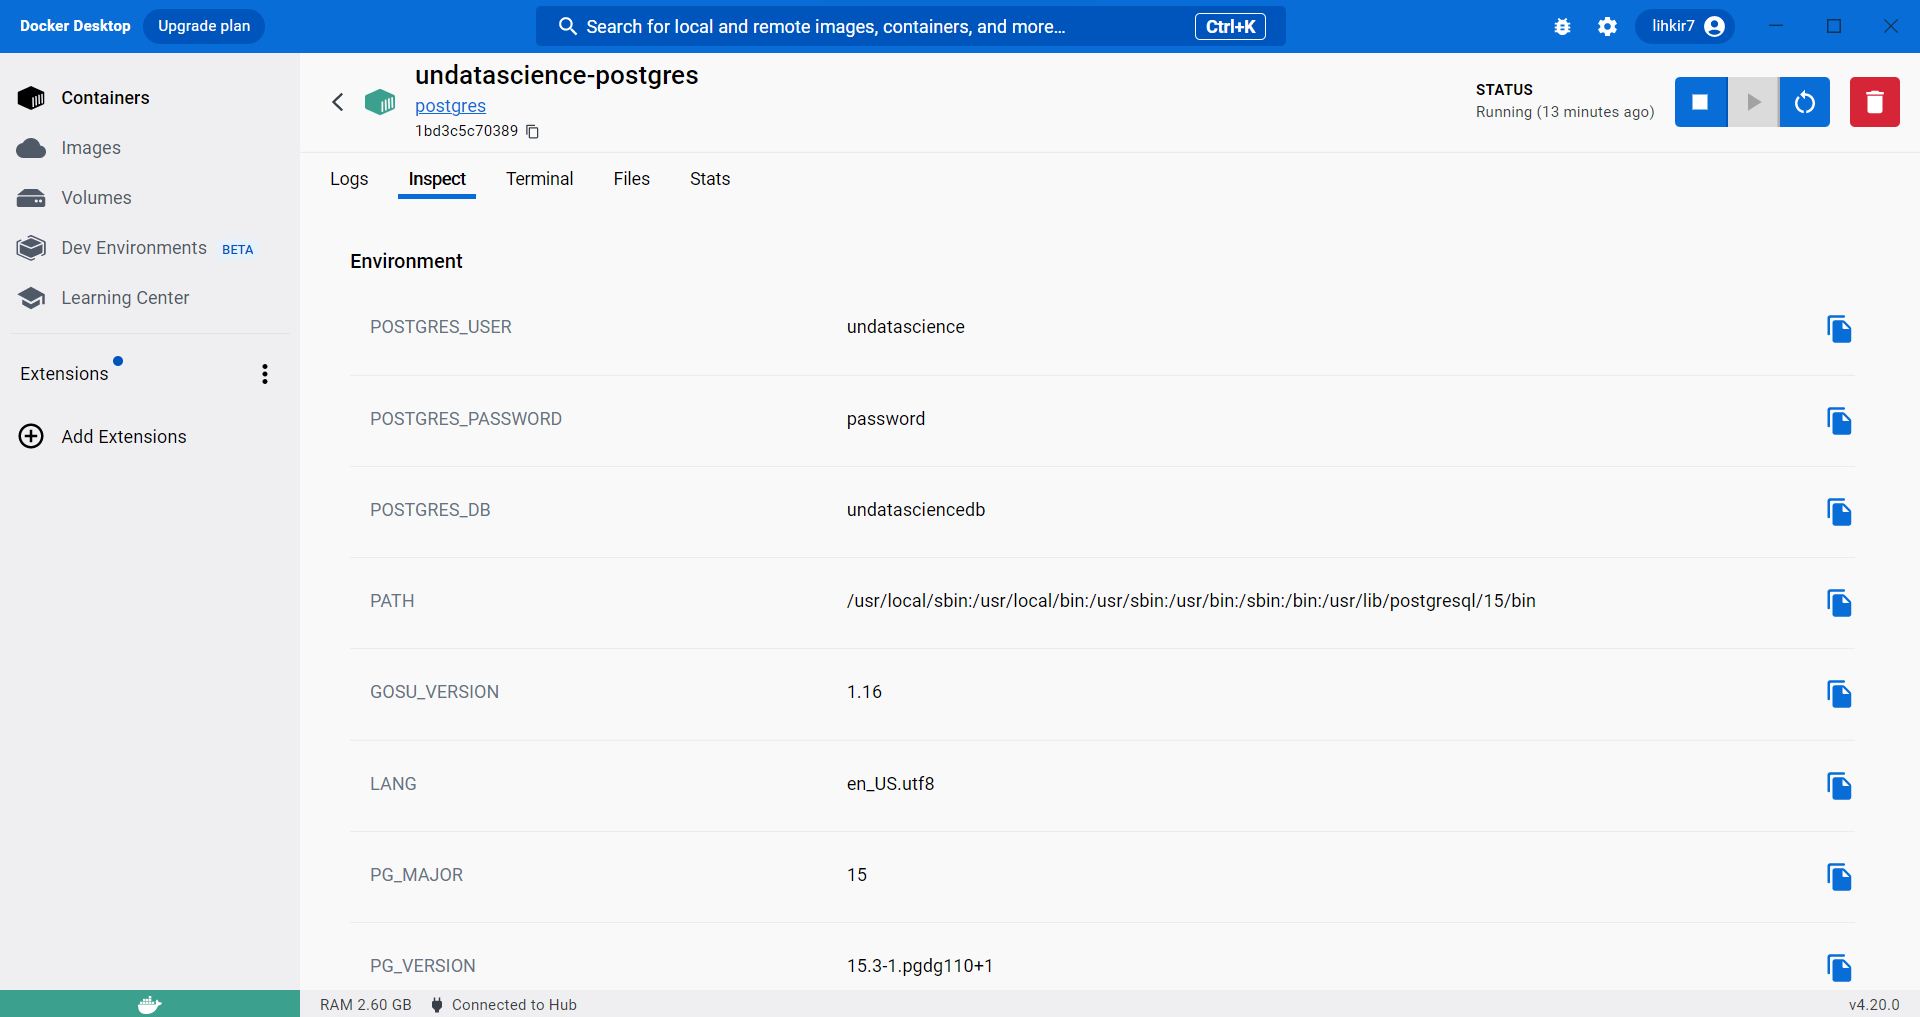Delete the container with red trash button
Viewport: 1920px width, 1017px height.
click(x=1875, y=102)
